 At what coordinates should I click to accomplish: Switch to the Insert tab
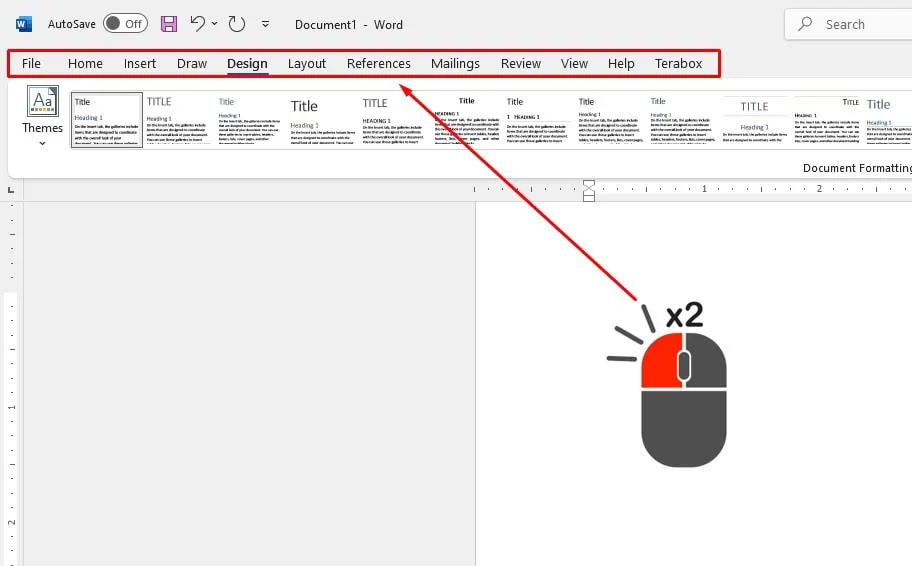[140, 63]
